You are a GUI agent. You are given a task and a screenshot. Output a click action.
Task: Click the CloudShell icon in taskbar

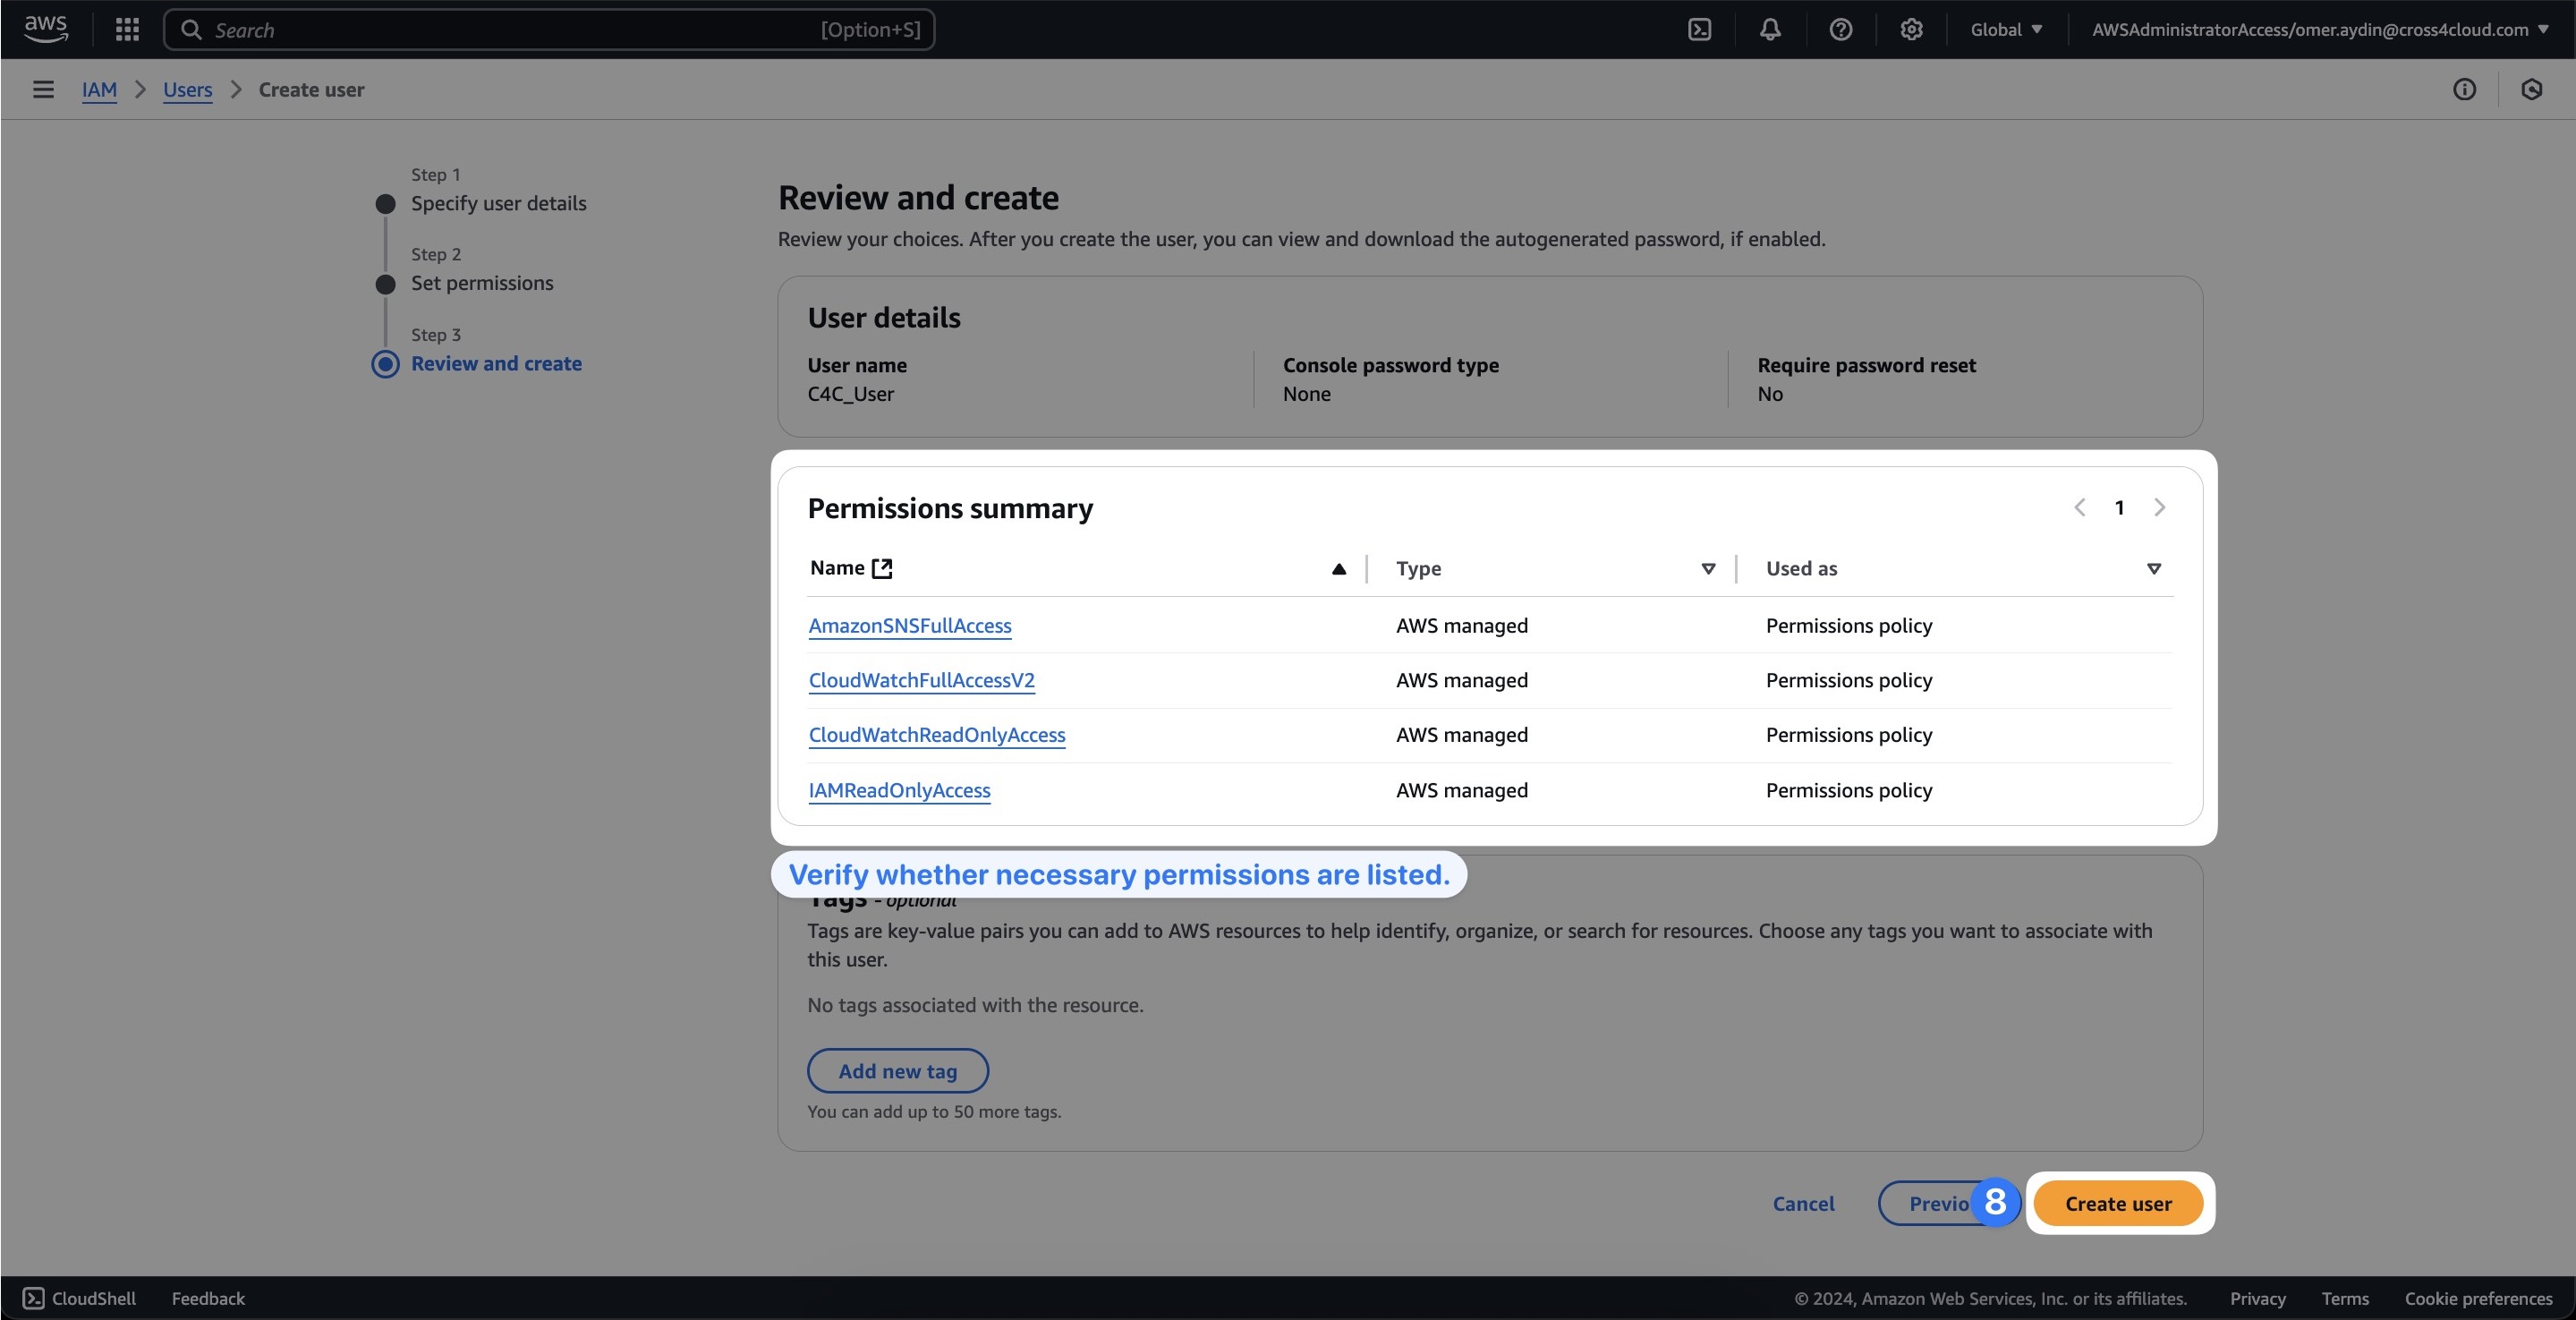34,1299
